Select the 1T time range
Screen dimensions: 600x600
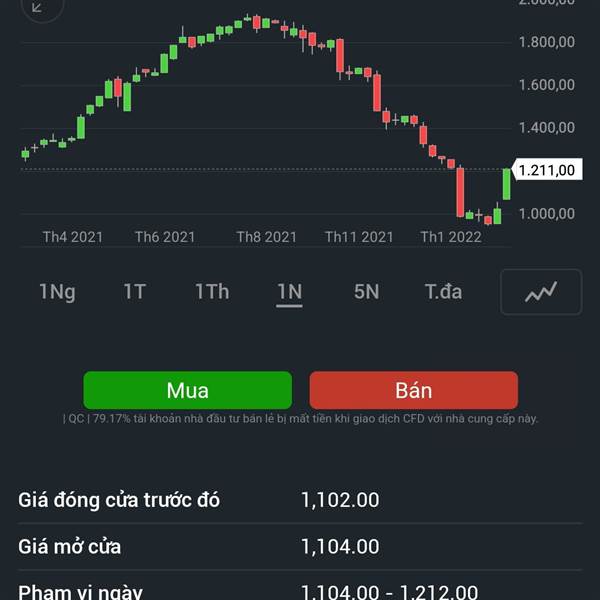click(134, 292)
